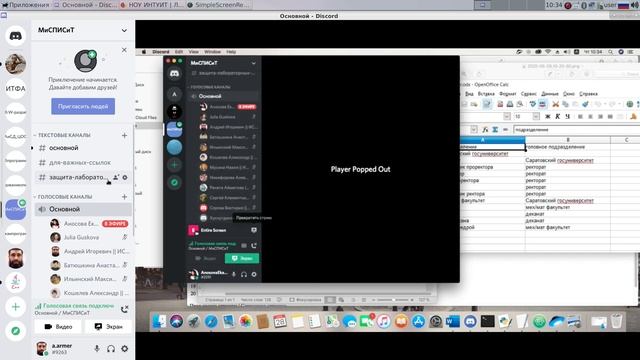Open Вставка menu in OpenOffice Calc

tap(486, 94)
